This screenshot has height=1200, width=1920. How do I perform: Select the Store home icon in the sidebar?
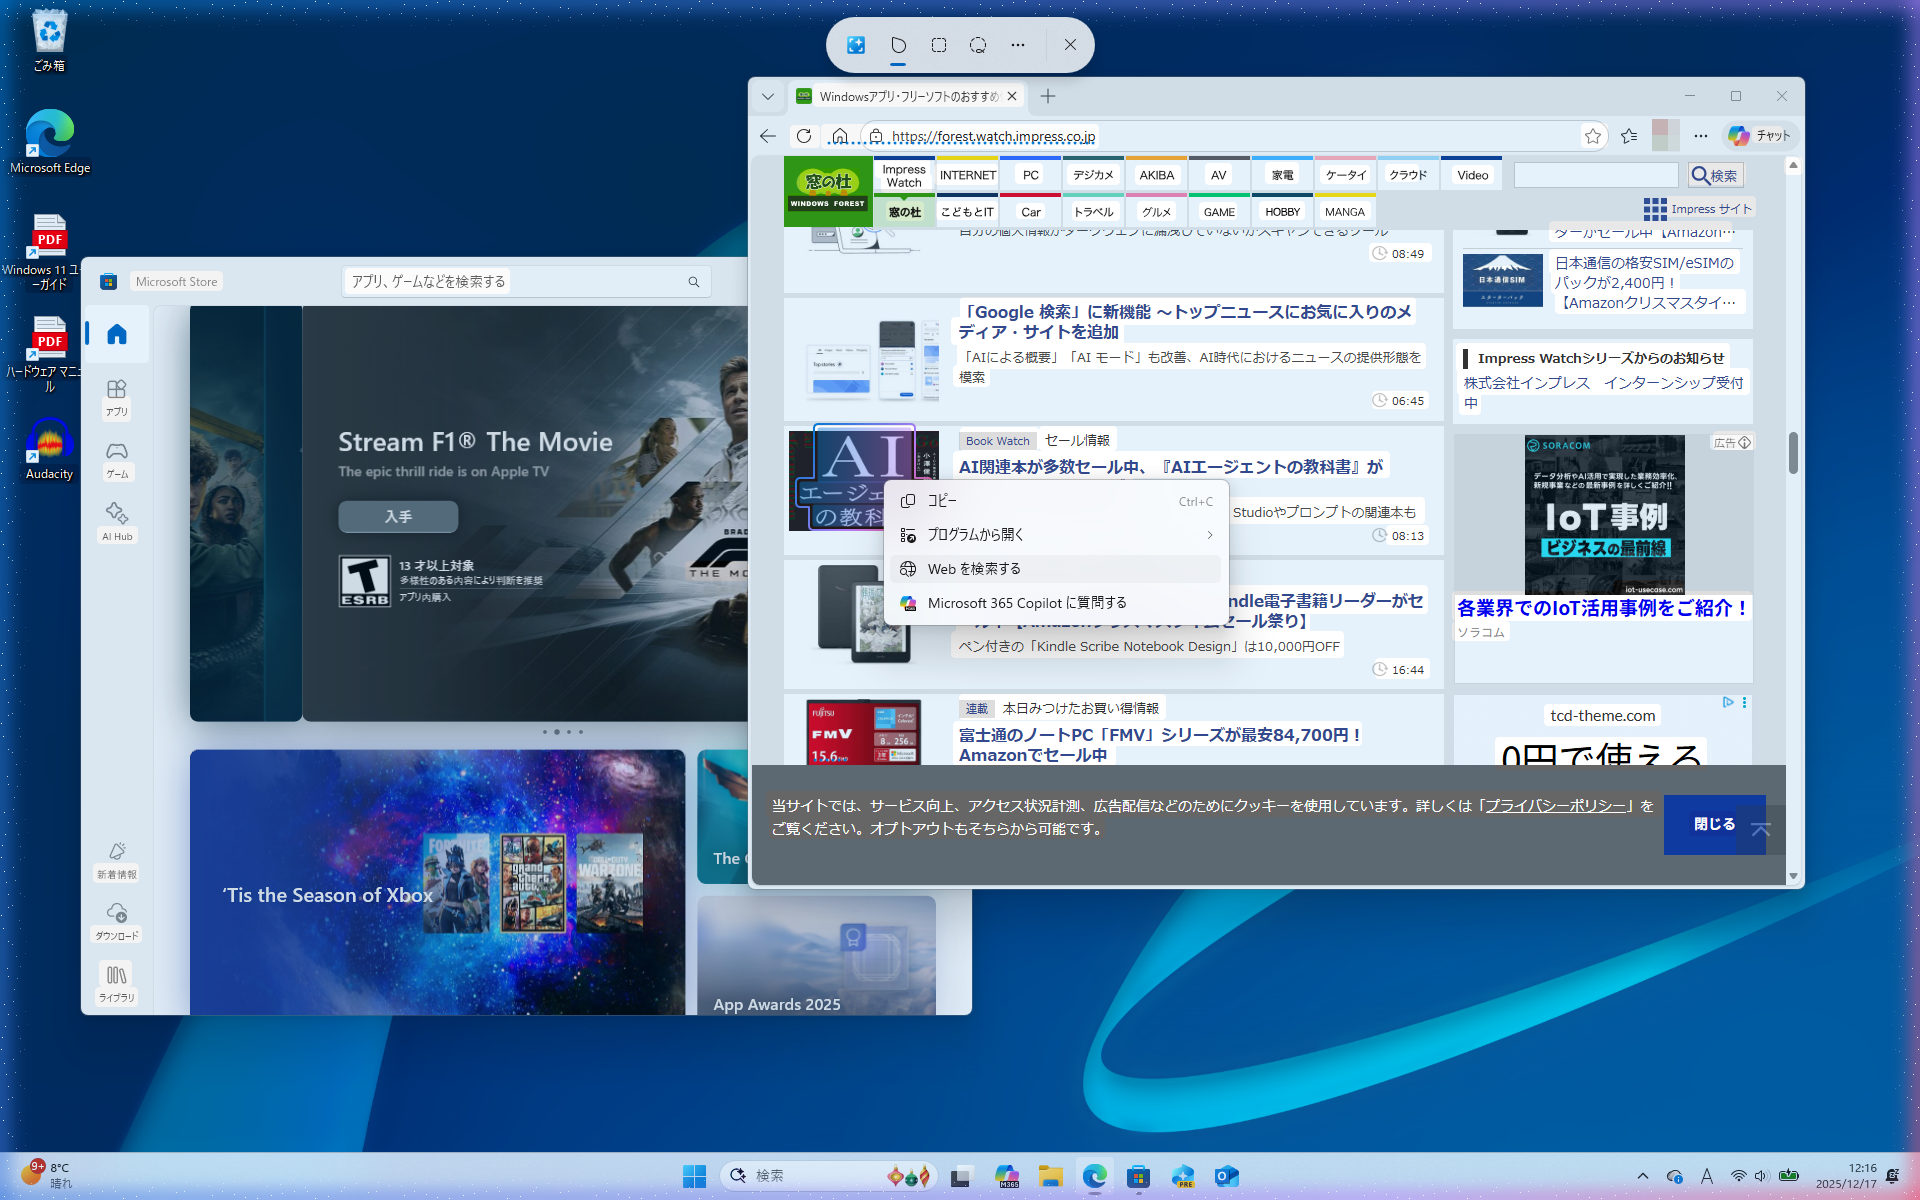[116, 335]
